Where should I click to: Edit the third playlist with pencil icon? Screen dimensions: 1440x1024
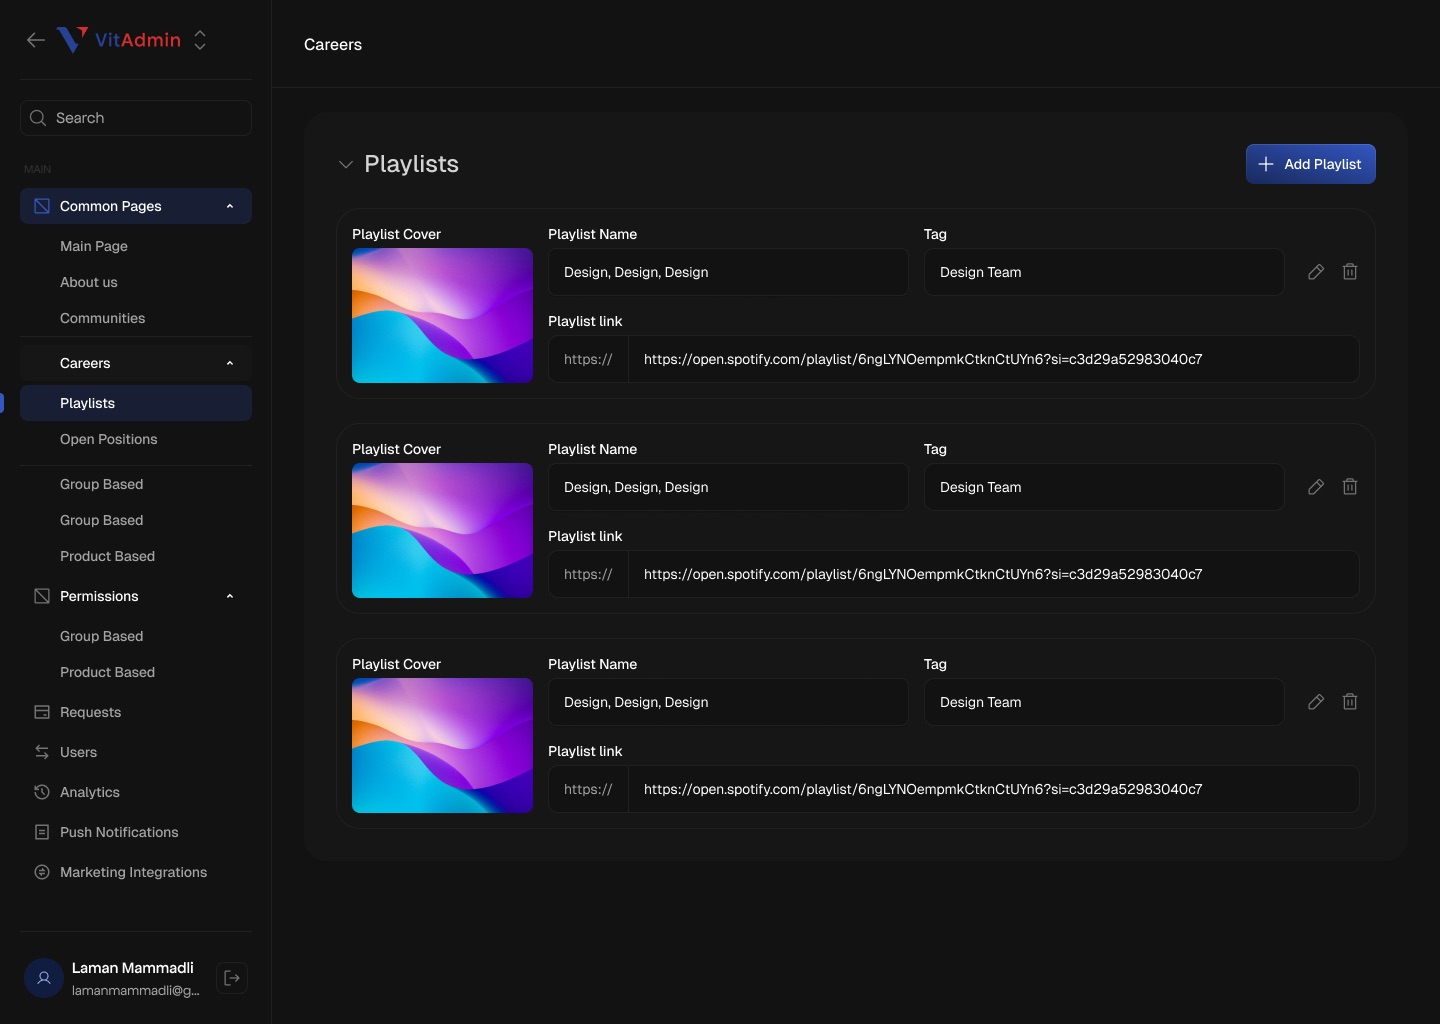(1316, 702)
